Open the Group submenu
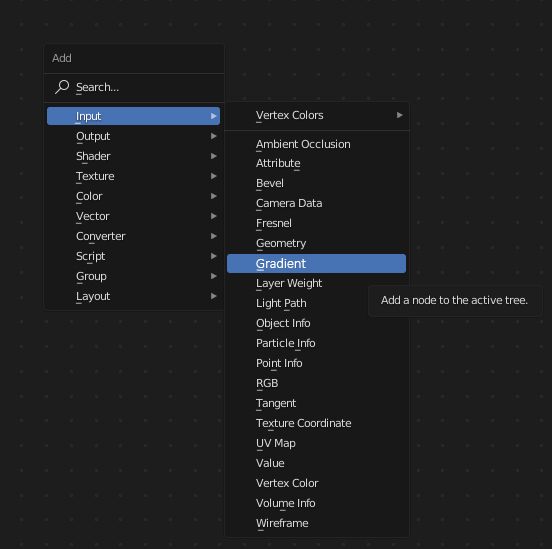552x549 pixels. [x=133, y=276]
